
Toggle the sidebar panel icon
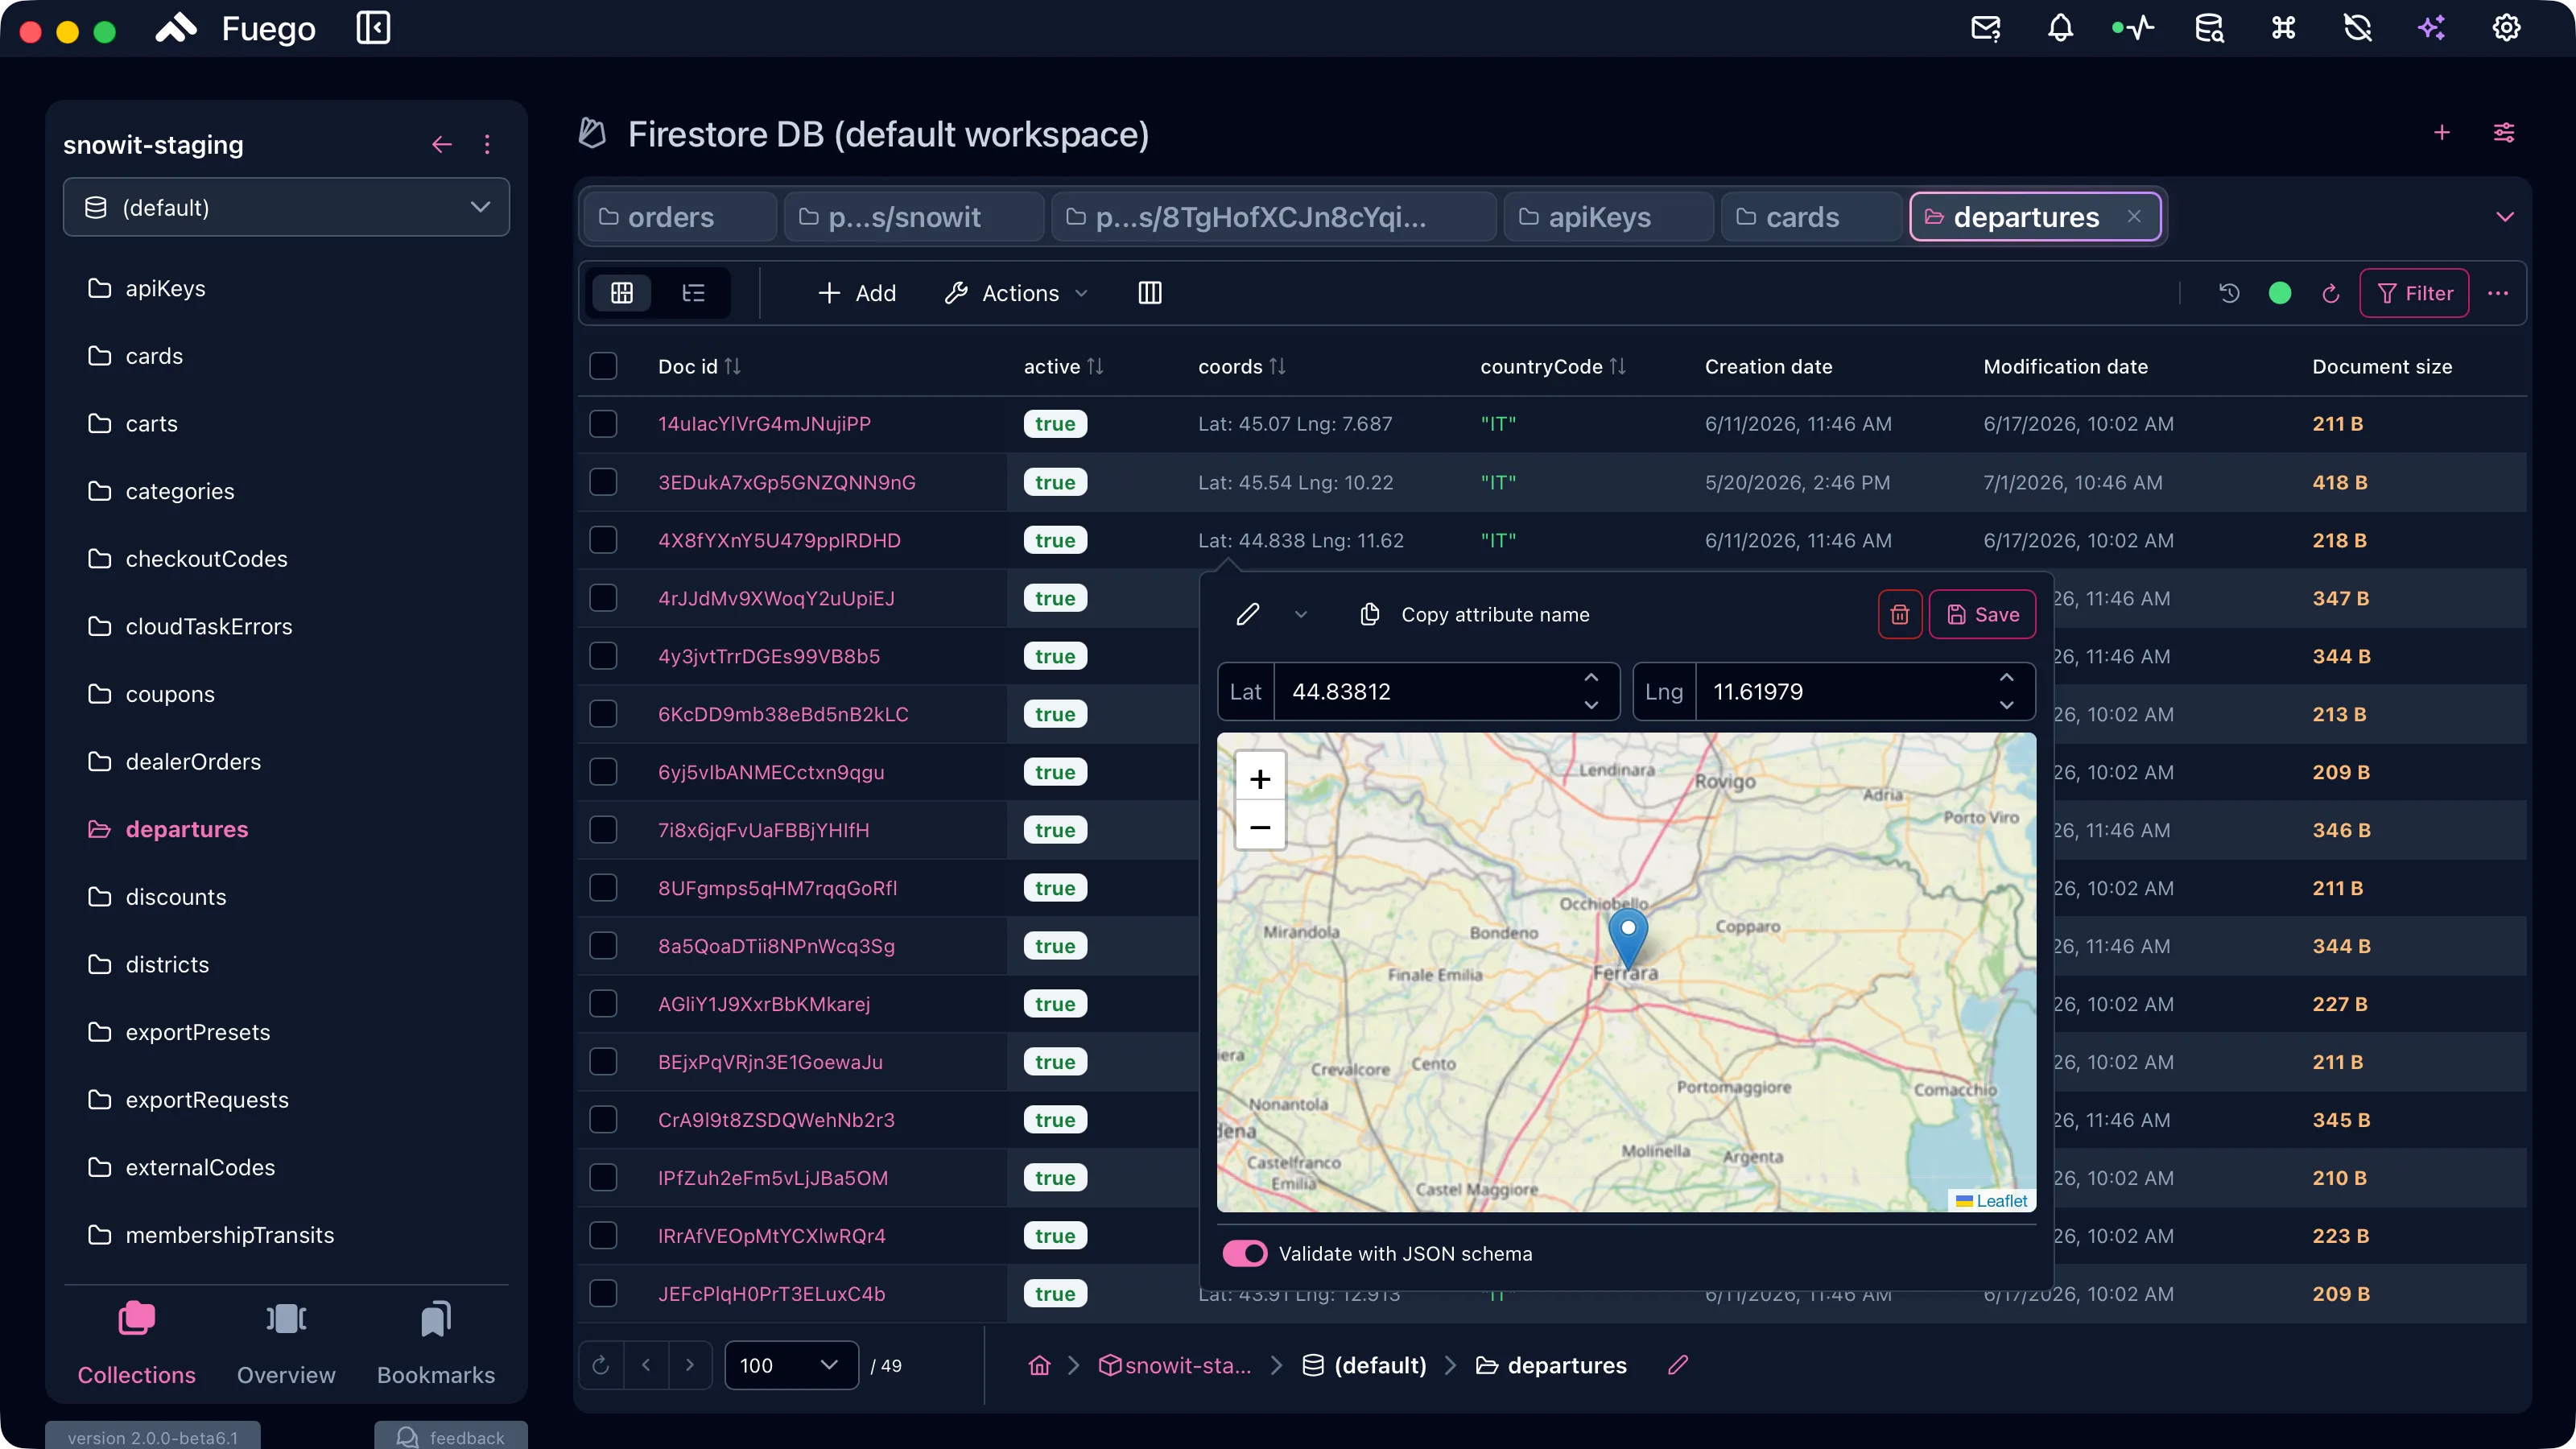pyautogui.click(x=373, y=28)
